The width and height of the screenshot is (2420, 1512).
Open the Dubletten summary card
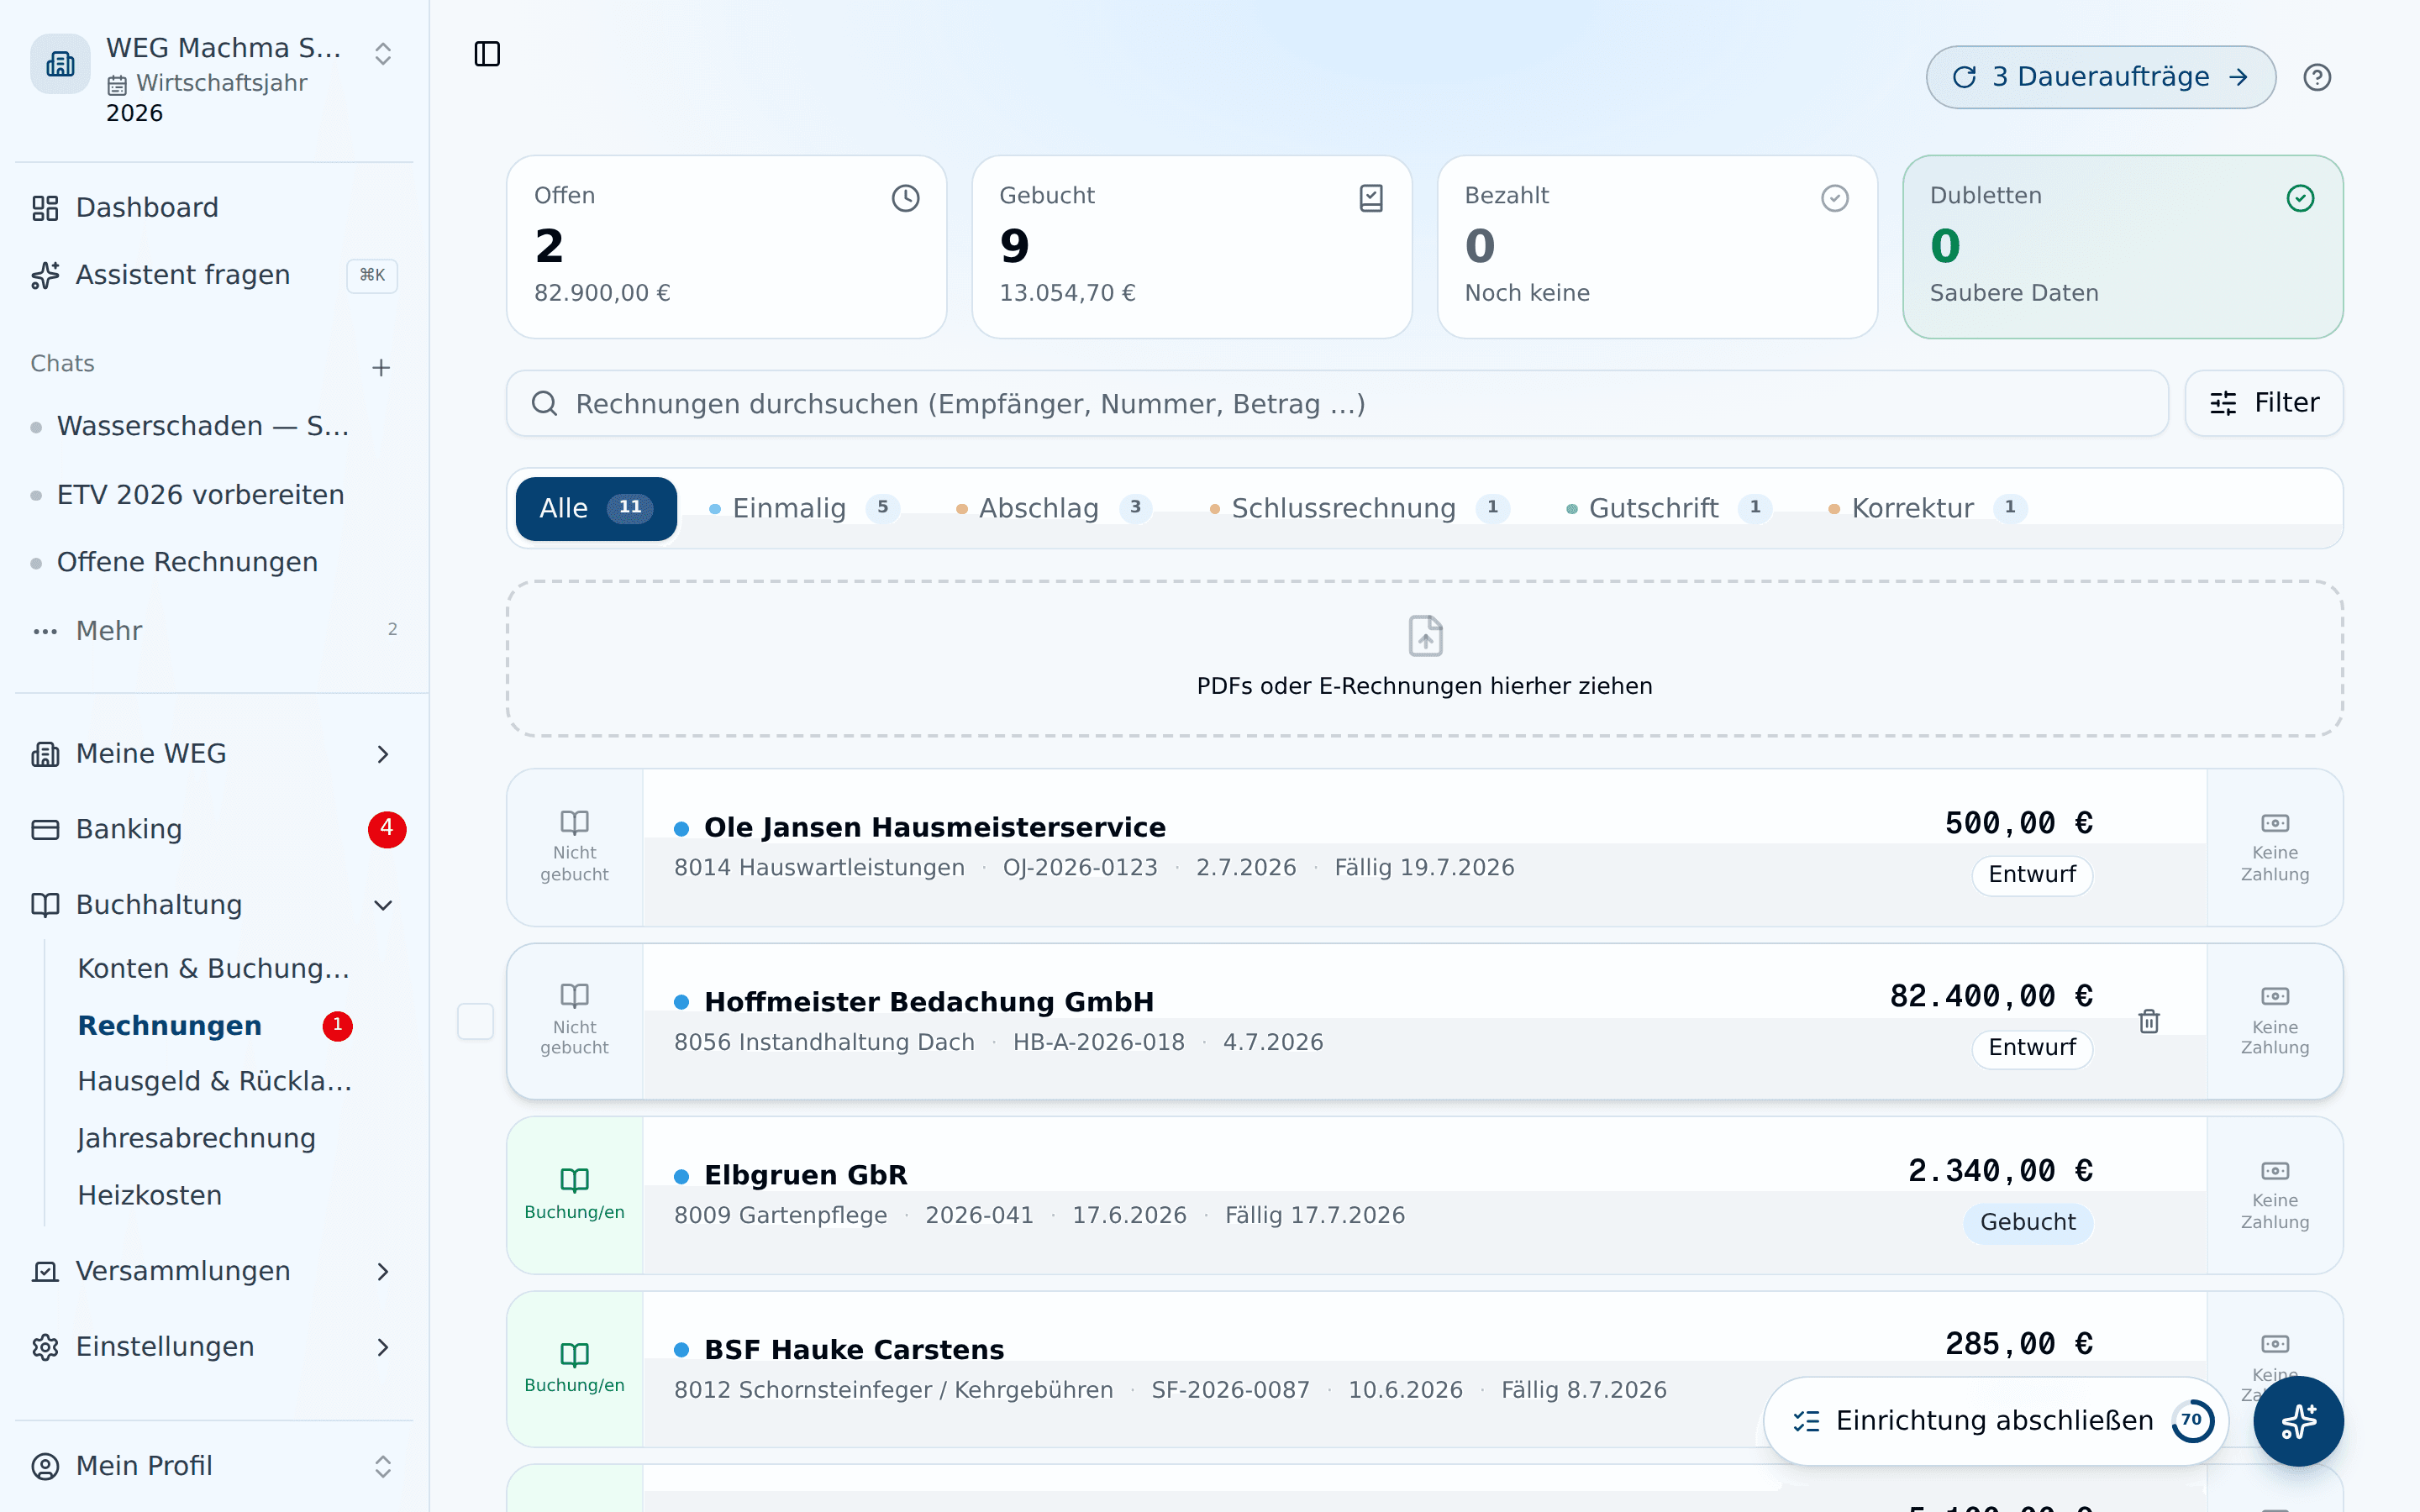(2122, 247)
